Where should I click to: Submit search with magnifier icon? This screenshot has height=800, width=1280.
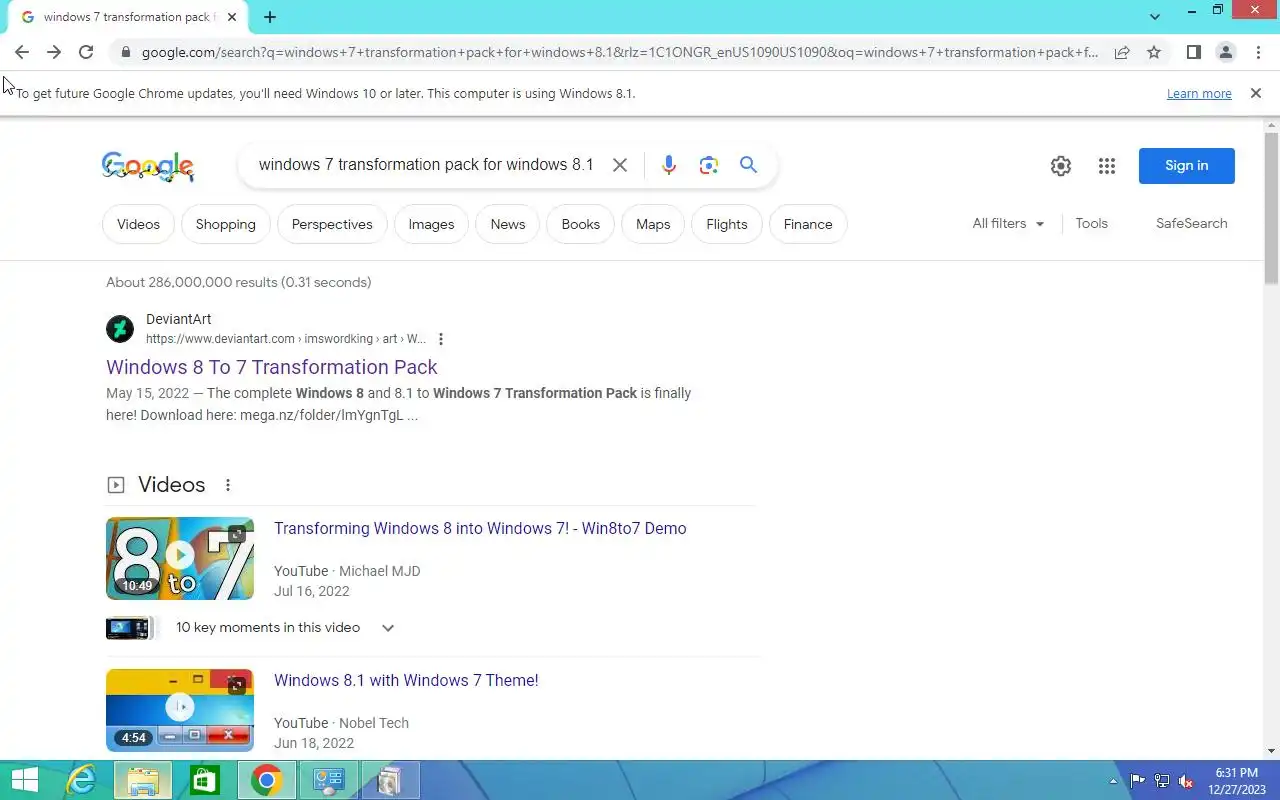[748, 165]
